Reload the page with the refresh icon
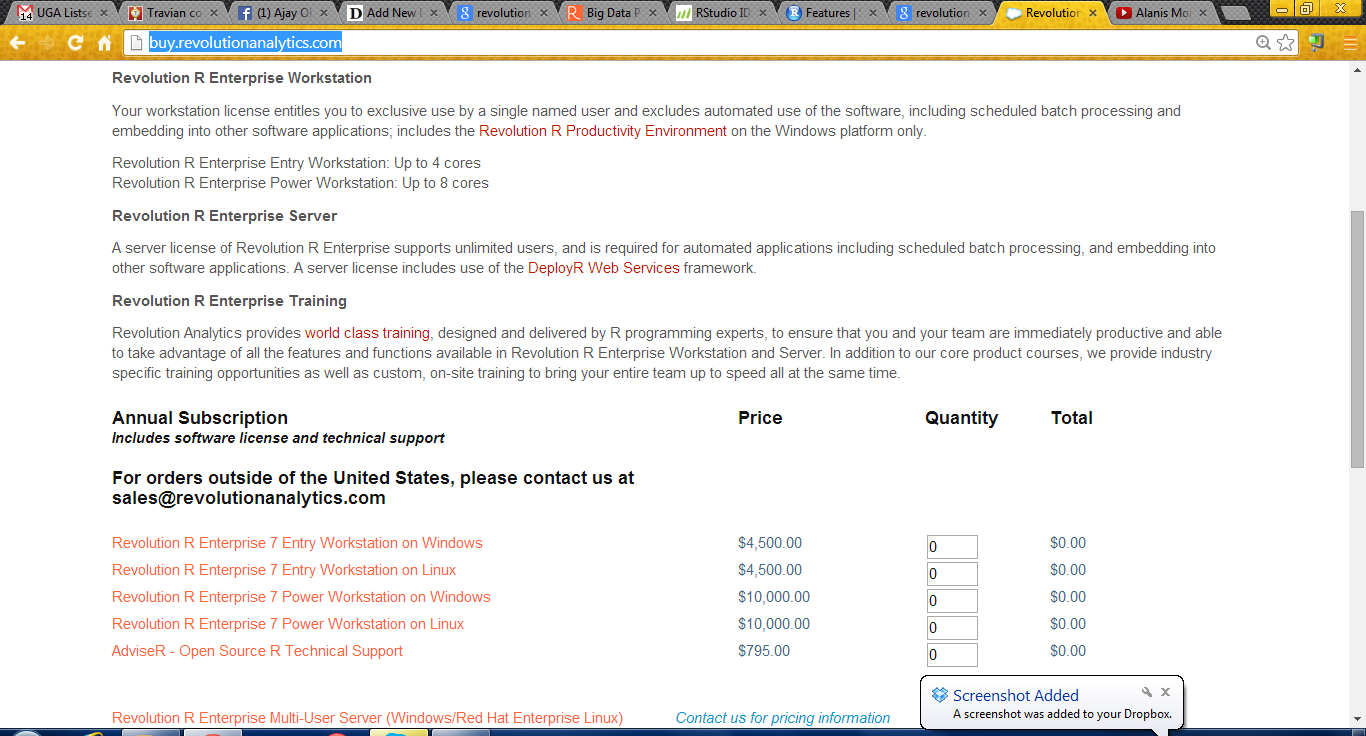Image resolution: width=1366 pixels, height=736 pixels. click(x=75, y=43)
